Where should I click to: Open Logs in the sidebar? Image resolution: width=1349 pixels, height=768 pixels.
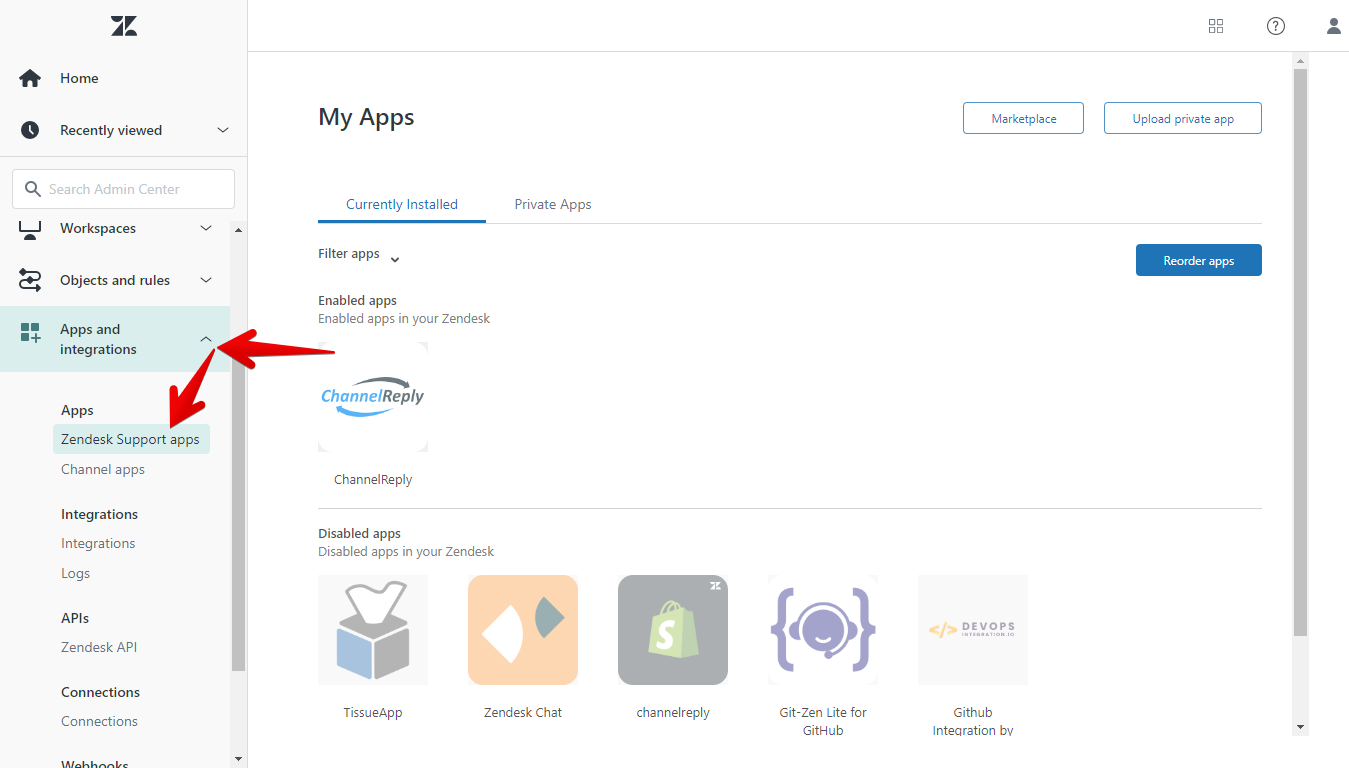click(x=75, y=573)
